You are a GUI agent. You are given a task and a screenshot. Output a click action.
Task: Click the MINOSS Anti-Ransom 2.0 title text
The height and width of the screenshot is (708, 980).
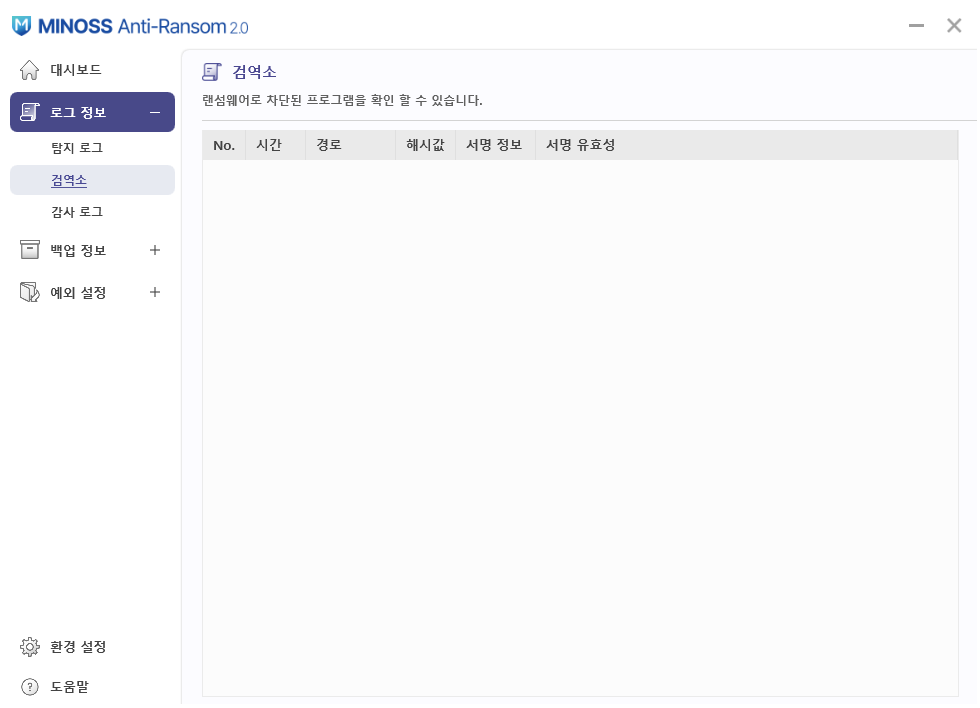point(143,26)
